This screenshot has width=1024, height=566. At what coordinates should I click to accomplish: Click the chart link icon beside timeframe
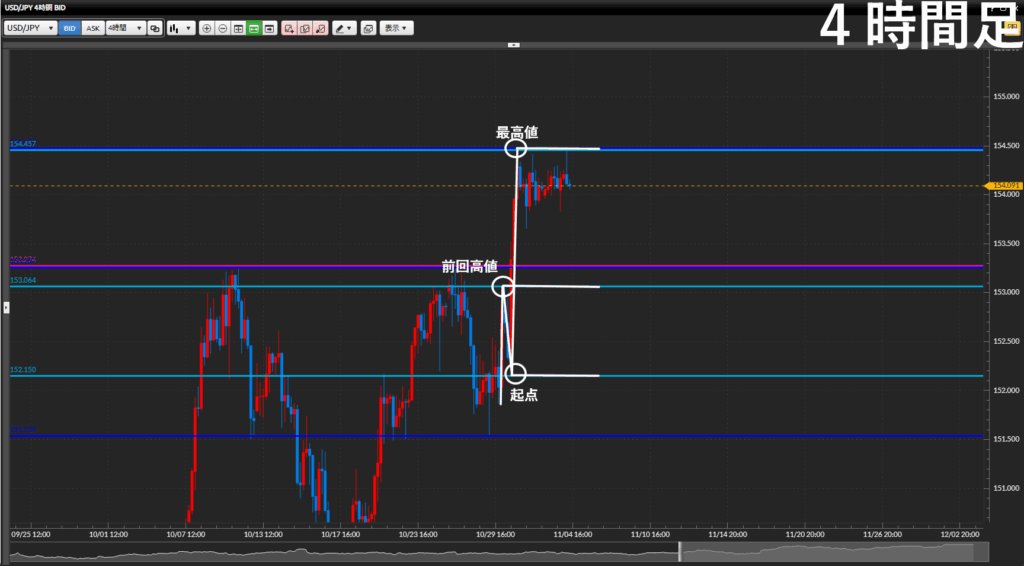[x=155, y=29]
